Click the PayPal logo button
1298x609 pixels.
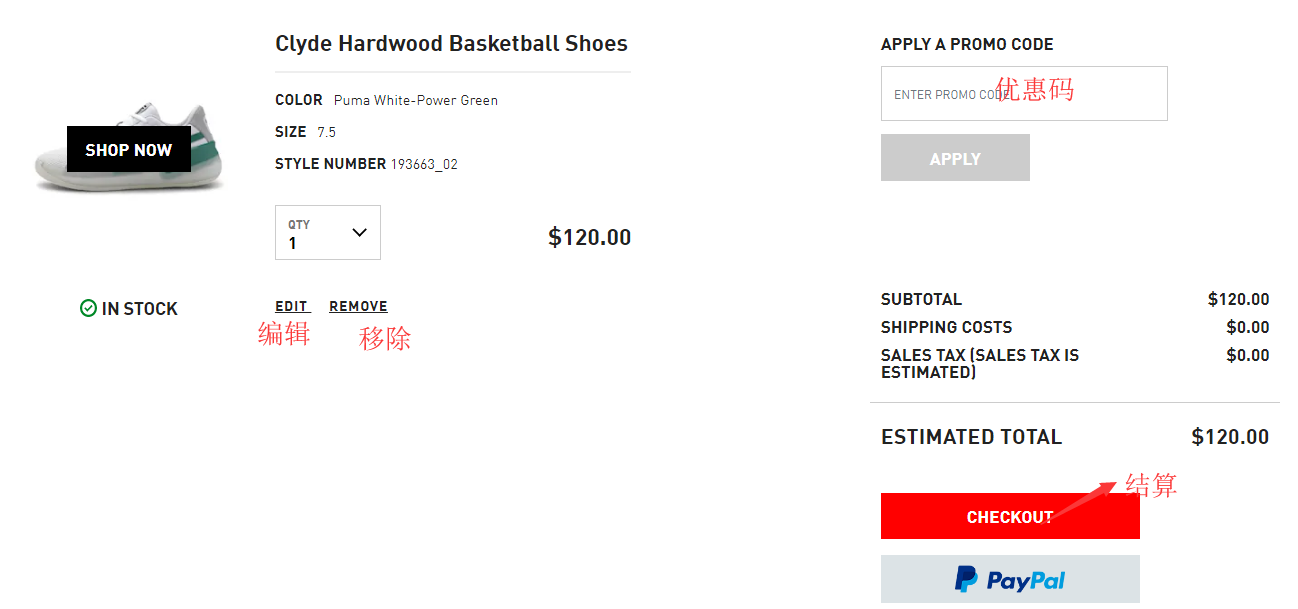[x=1010, y=579]
